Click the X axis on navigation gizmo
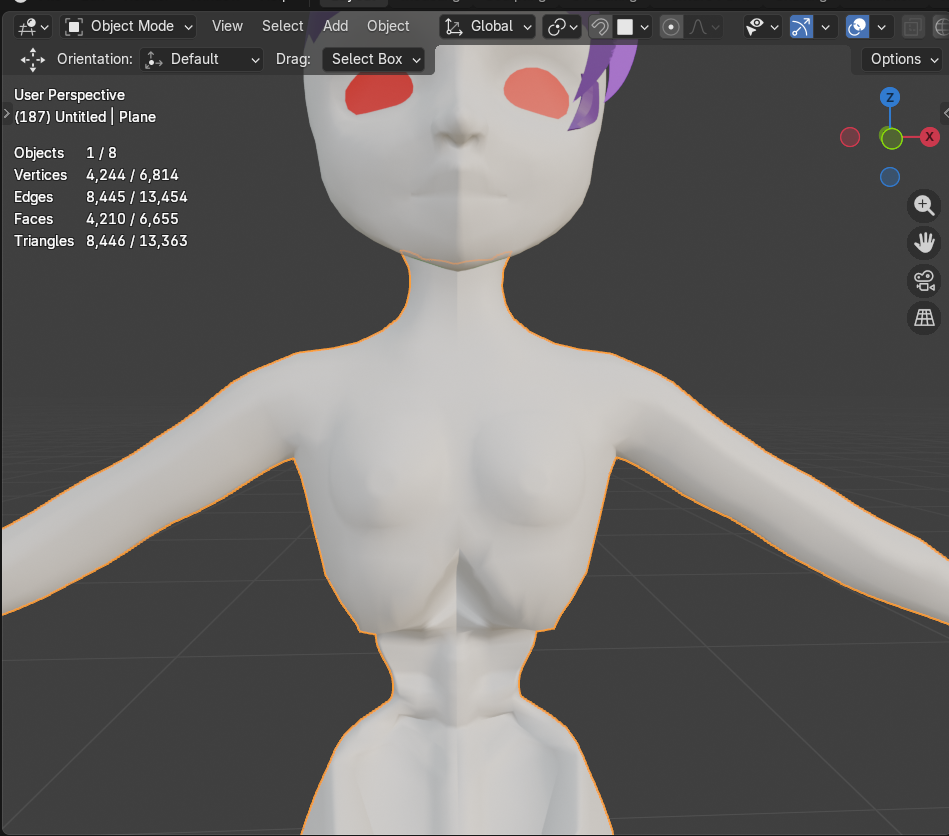This screenshot has height=836, width=949. click(x=929, y=137)
